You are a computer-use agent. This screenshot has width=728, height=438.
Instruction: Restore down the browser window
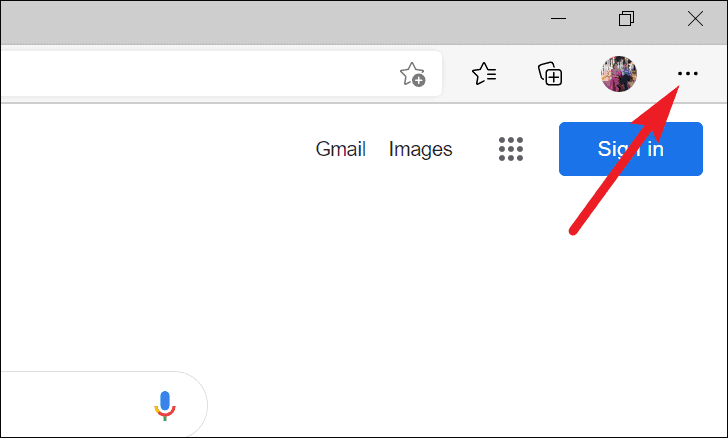click(626, 19)
